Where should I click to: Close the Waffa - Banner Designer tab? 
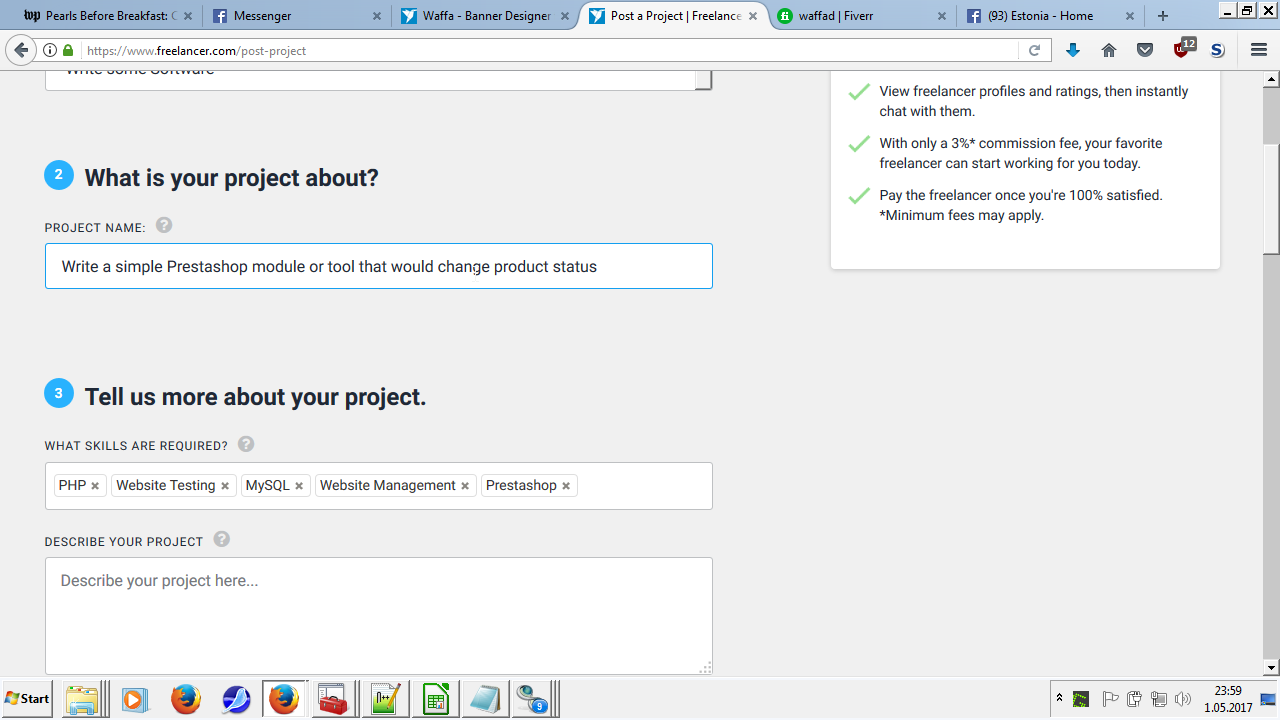coord(565,16)
